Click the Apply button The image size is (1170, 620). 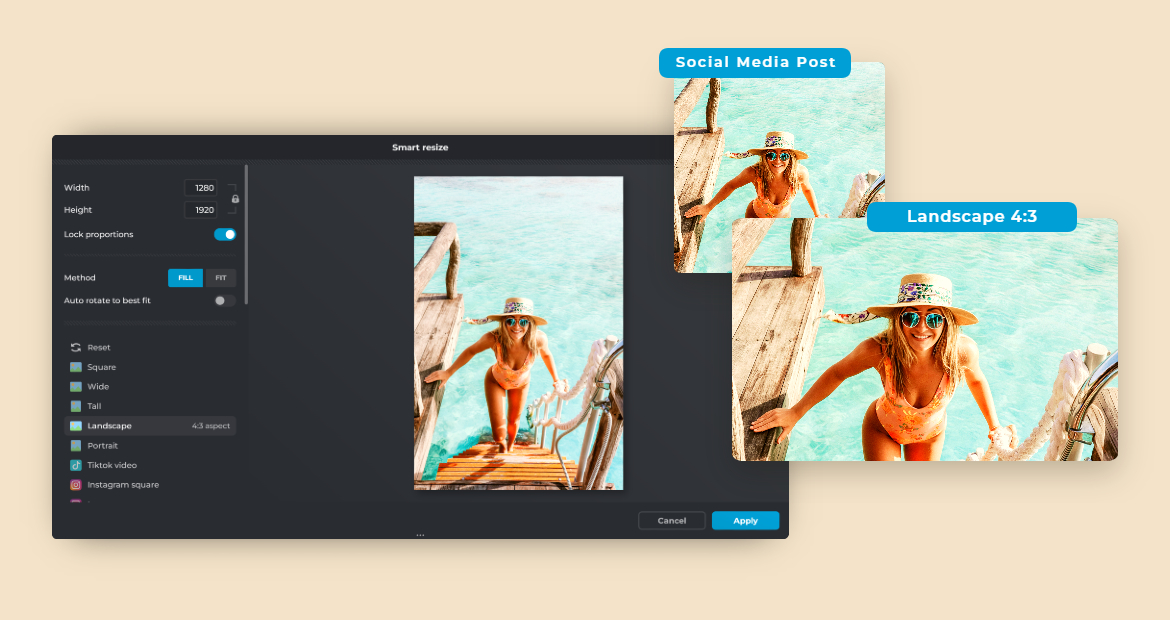coord(745,520)
